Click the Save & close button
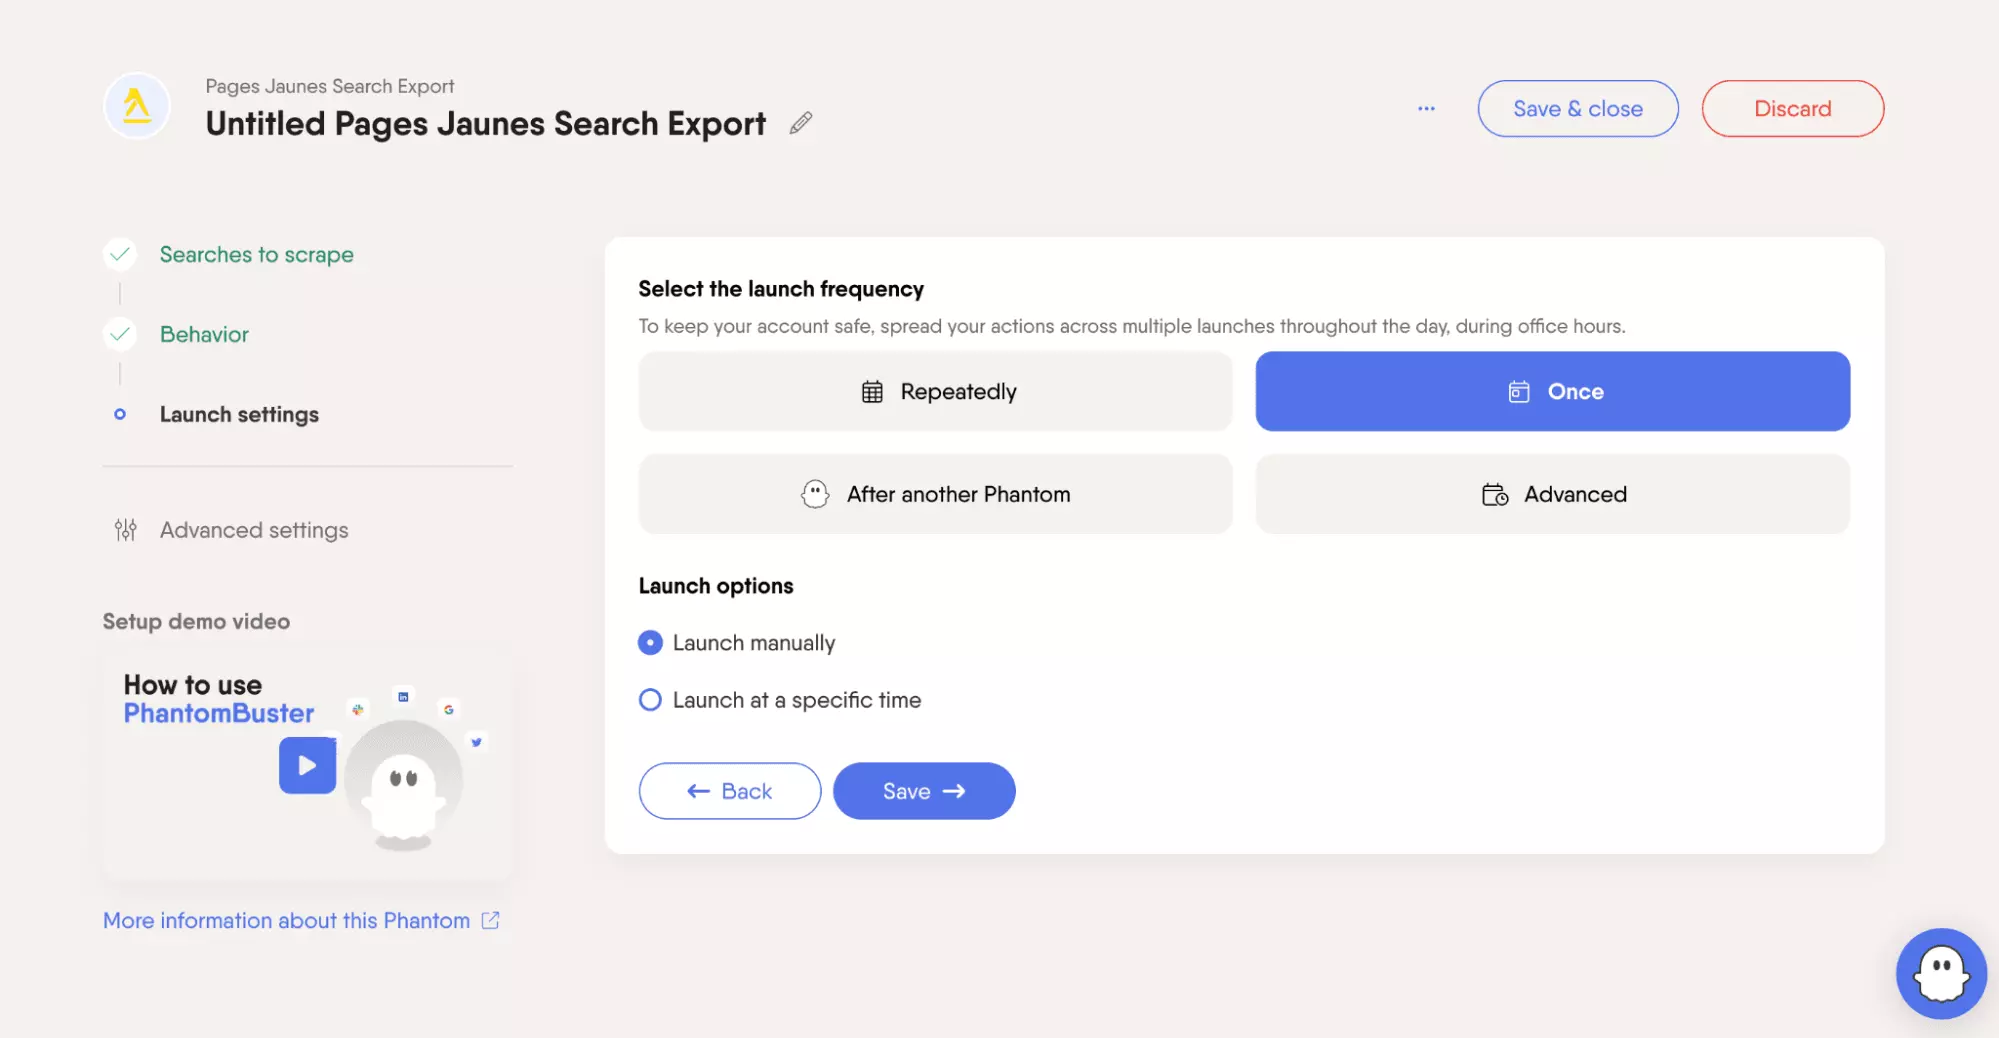This screenshot has height=1038, width=1999. pyautogui.click(x=1577, y=108)
